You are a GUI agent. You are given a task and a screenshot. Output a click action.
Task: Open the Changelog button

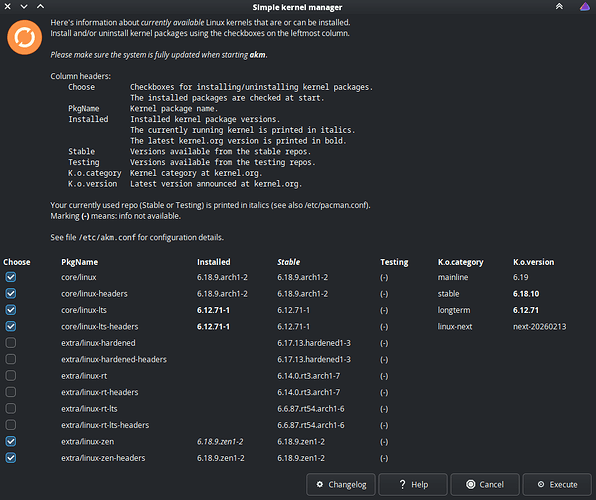click(x=341, y=484)
